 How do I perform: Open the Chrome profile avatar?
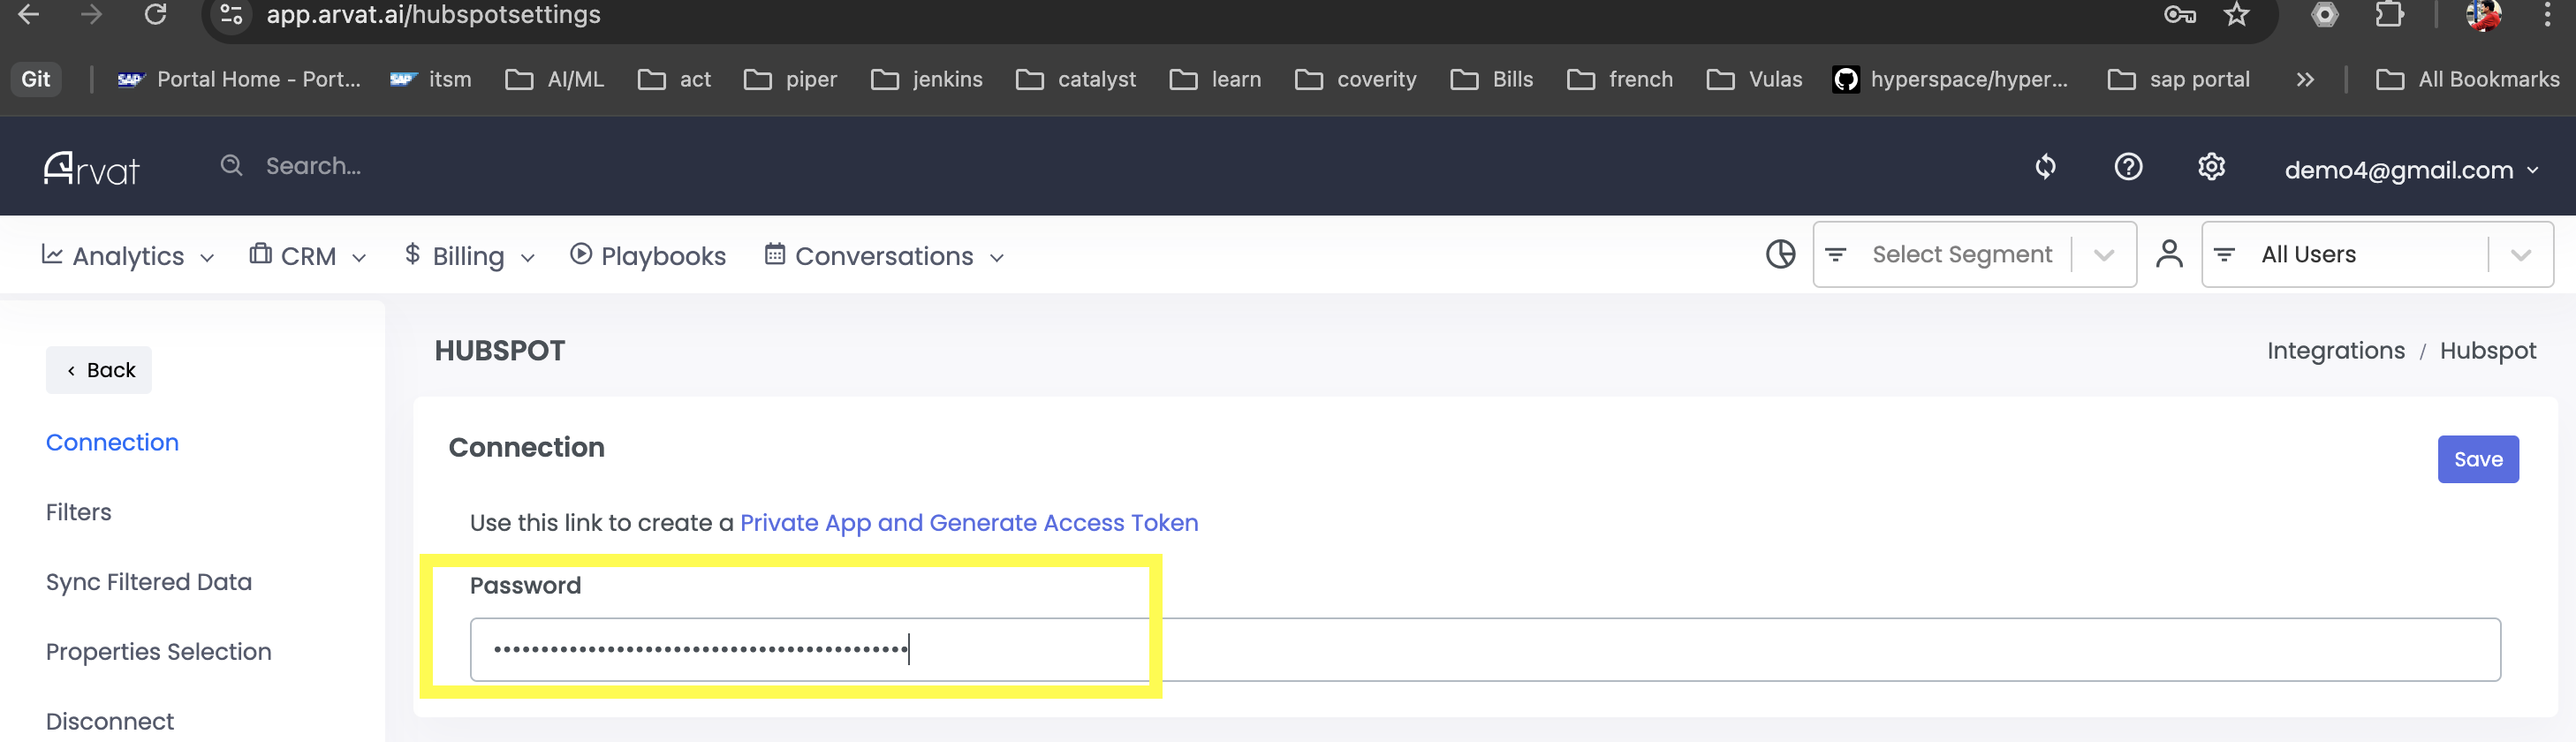pos(2483,14)
